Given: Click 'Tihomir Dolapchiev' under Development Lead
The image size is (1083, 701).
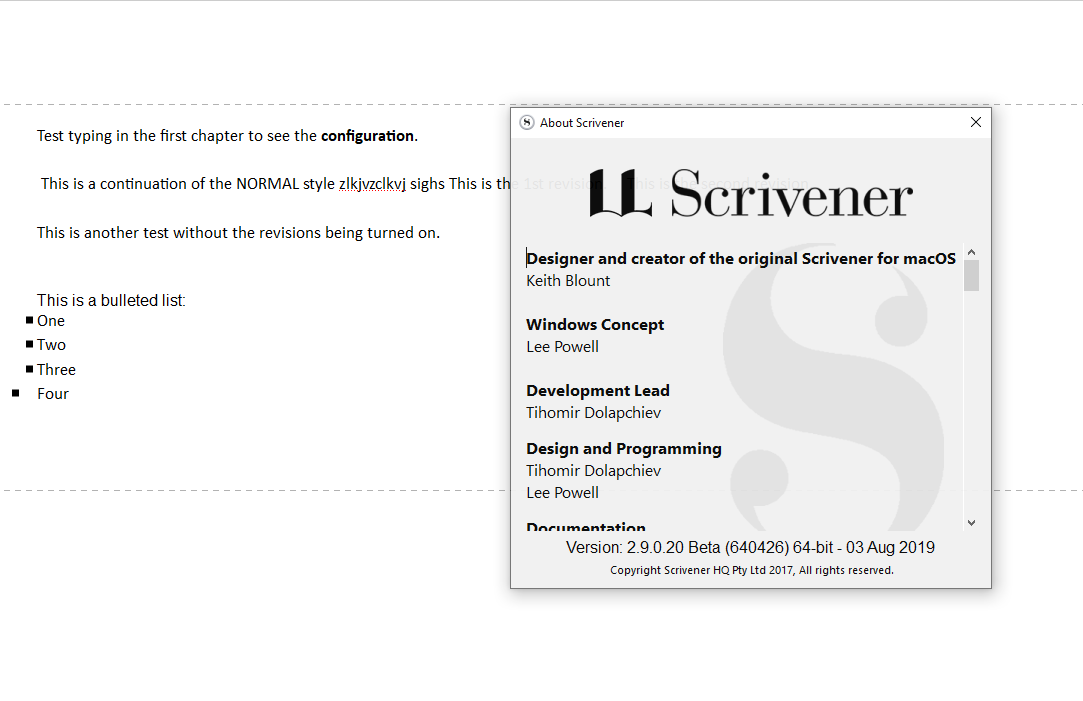Looking at the screenshot, I should pos(593,412).
